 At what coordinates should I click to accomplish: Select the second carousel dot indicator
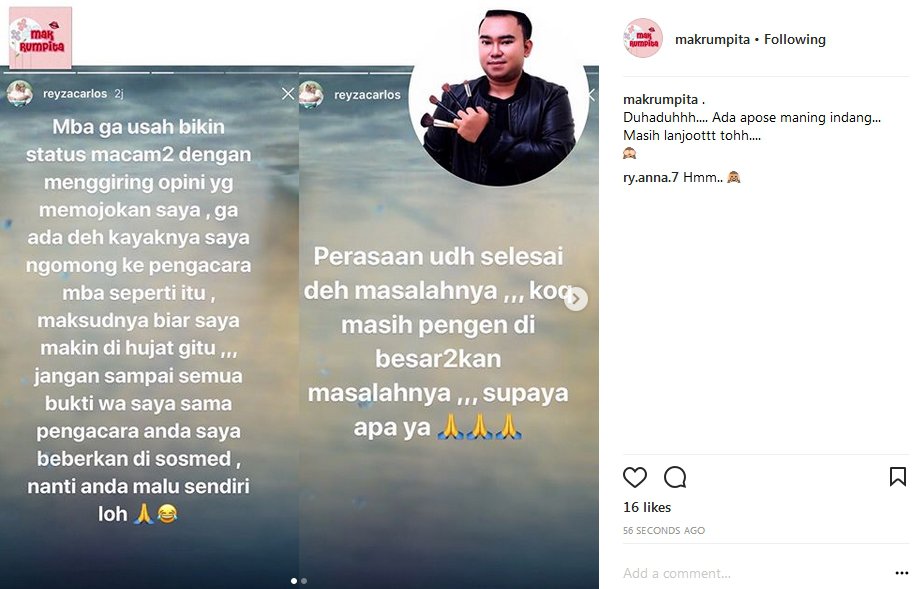click(304, 581)
